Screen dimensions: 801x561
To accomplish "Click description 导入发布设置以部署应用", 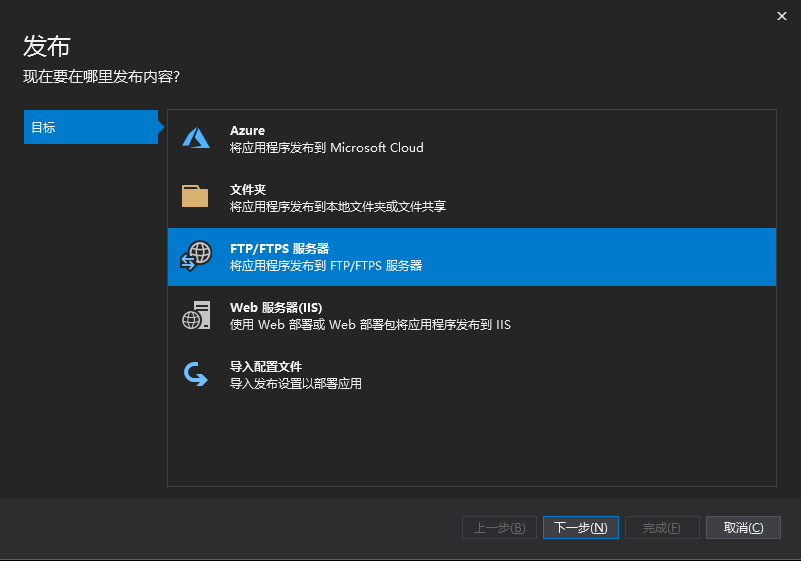I will tap(296, 383).
